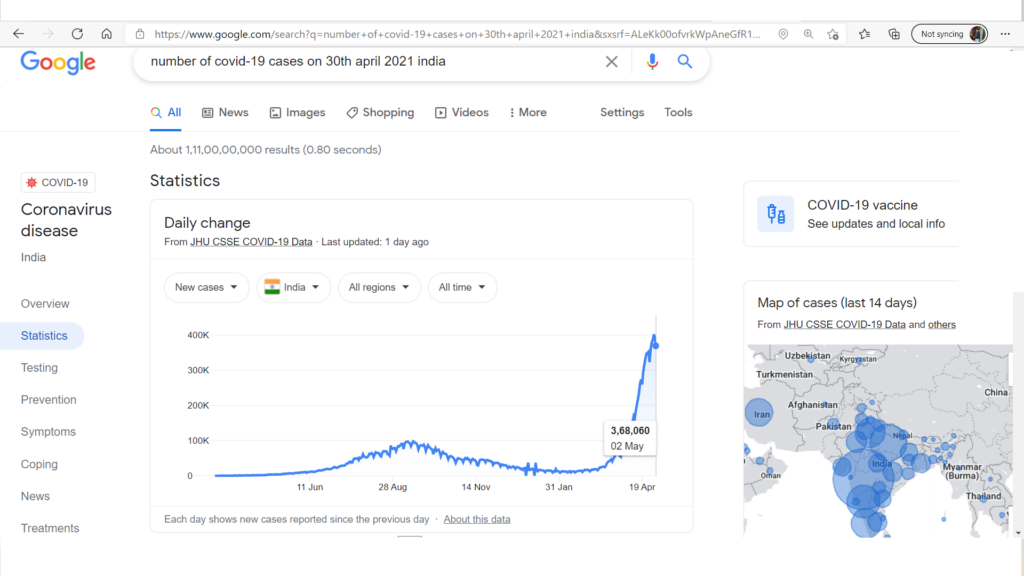Open the More search options menu

click(528, 112)
